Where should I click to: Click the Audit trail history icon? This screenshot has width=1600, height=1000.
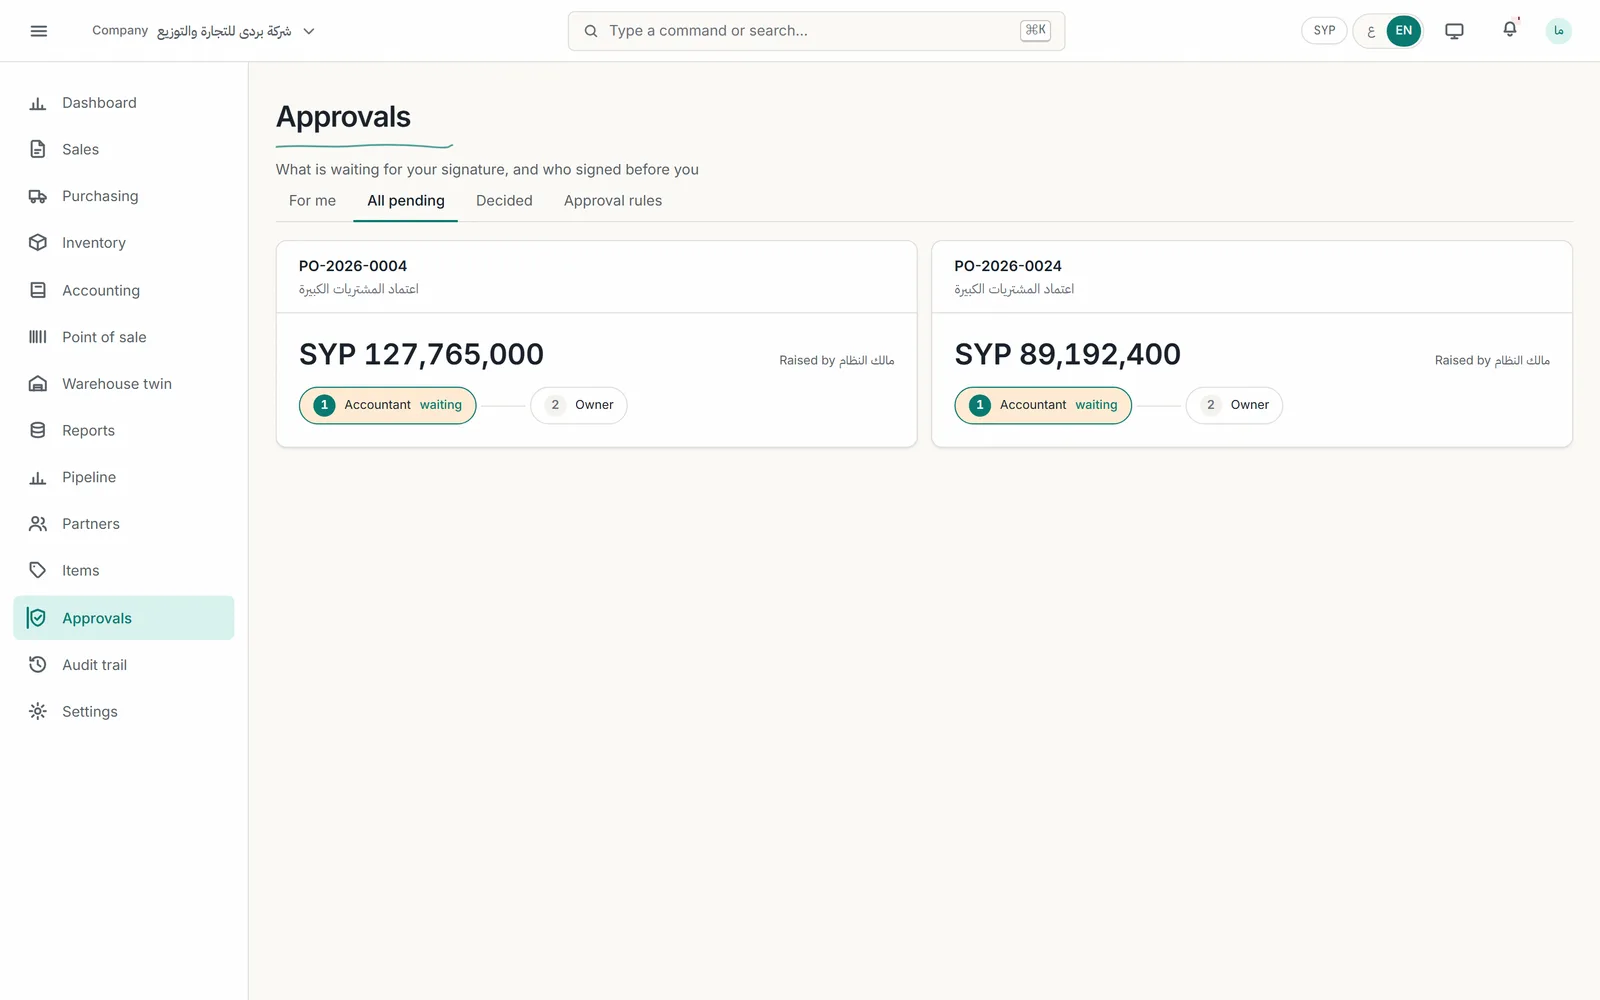[x=38, y=665]
